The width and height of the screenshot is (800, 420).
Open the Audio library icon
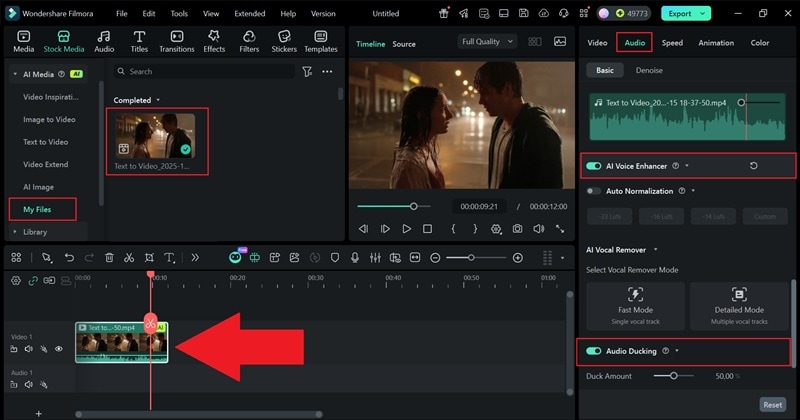pyautogui.click(x=104, y=41)
